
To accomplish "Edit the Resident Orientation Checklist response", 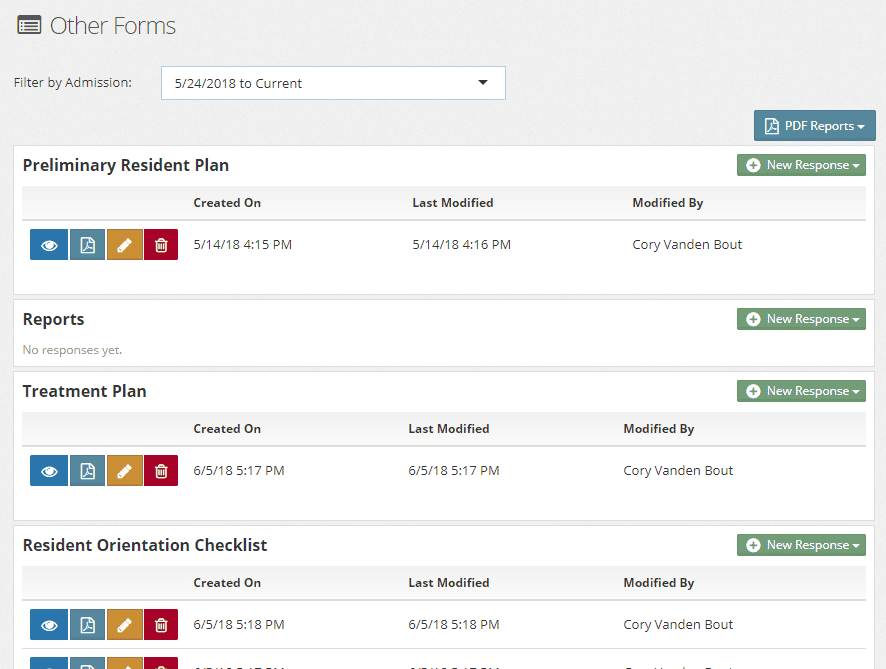I will 124,625.
